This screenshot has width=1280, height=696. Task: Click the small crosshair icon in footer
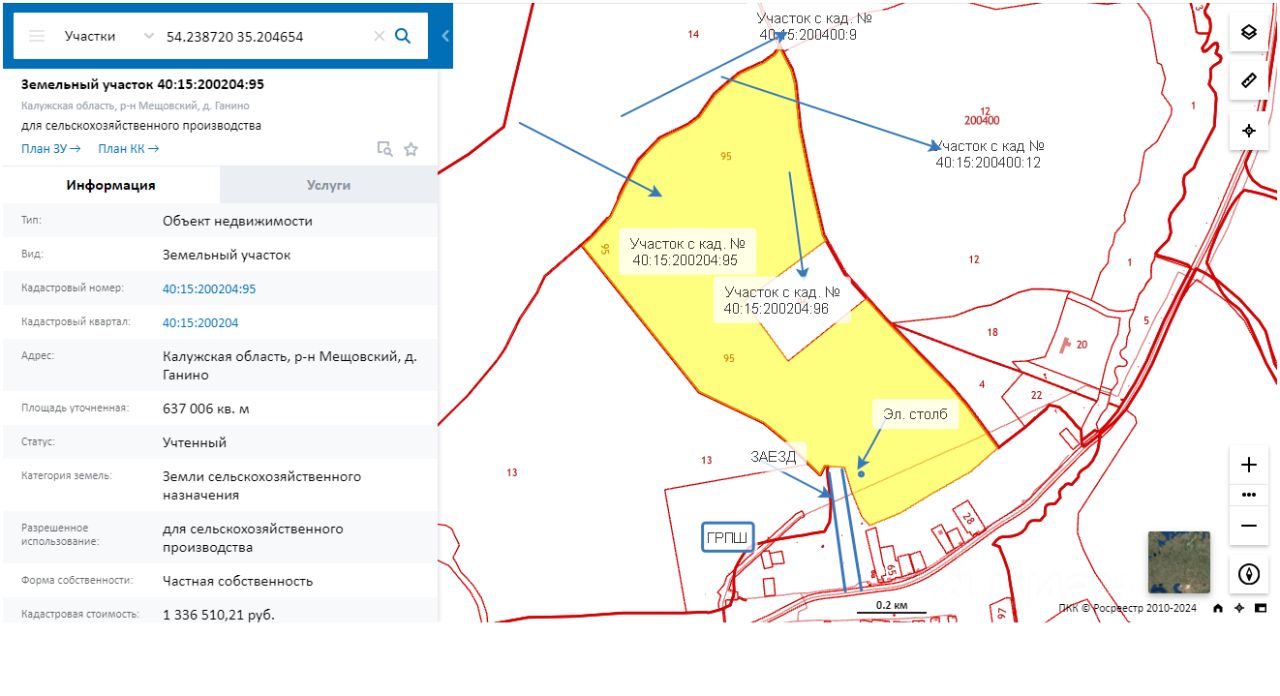pyautogui.click(x=1239, y=608)
